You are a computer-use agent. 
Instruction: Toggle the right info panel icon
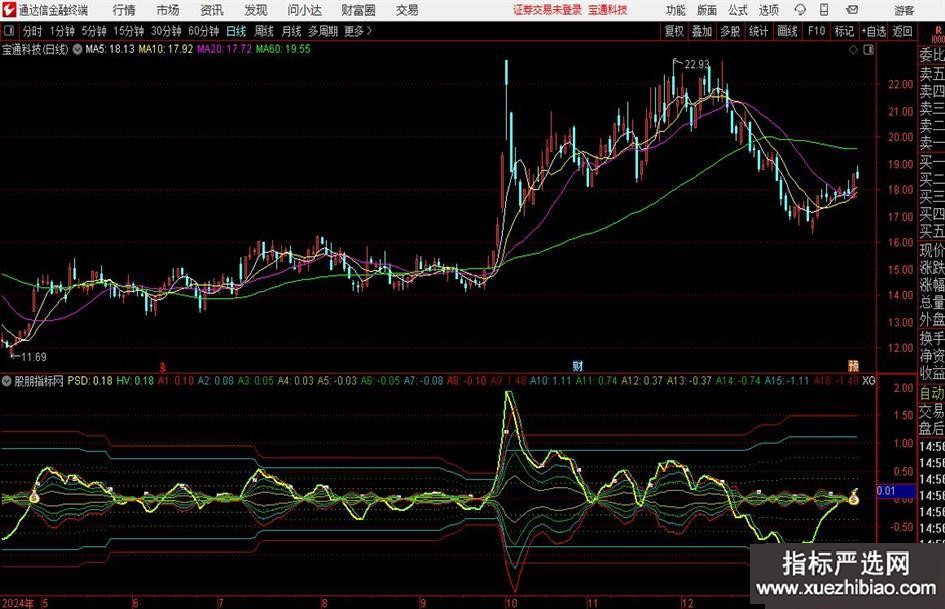tap(868, 50)
